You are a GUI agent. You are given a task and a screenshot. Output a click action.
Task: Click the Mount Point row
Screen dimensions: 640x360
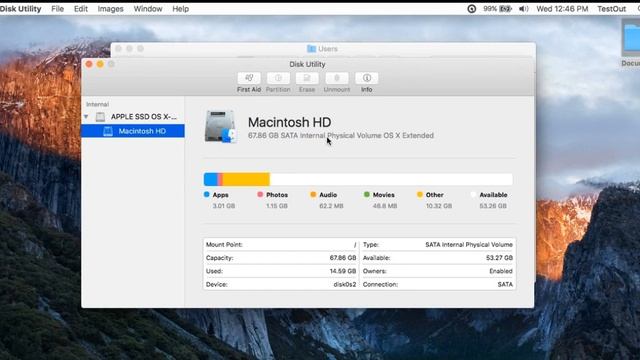tap(281, 244)
